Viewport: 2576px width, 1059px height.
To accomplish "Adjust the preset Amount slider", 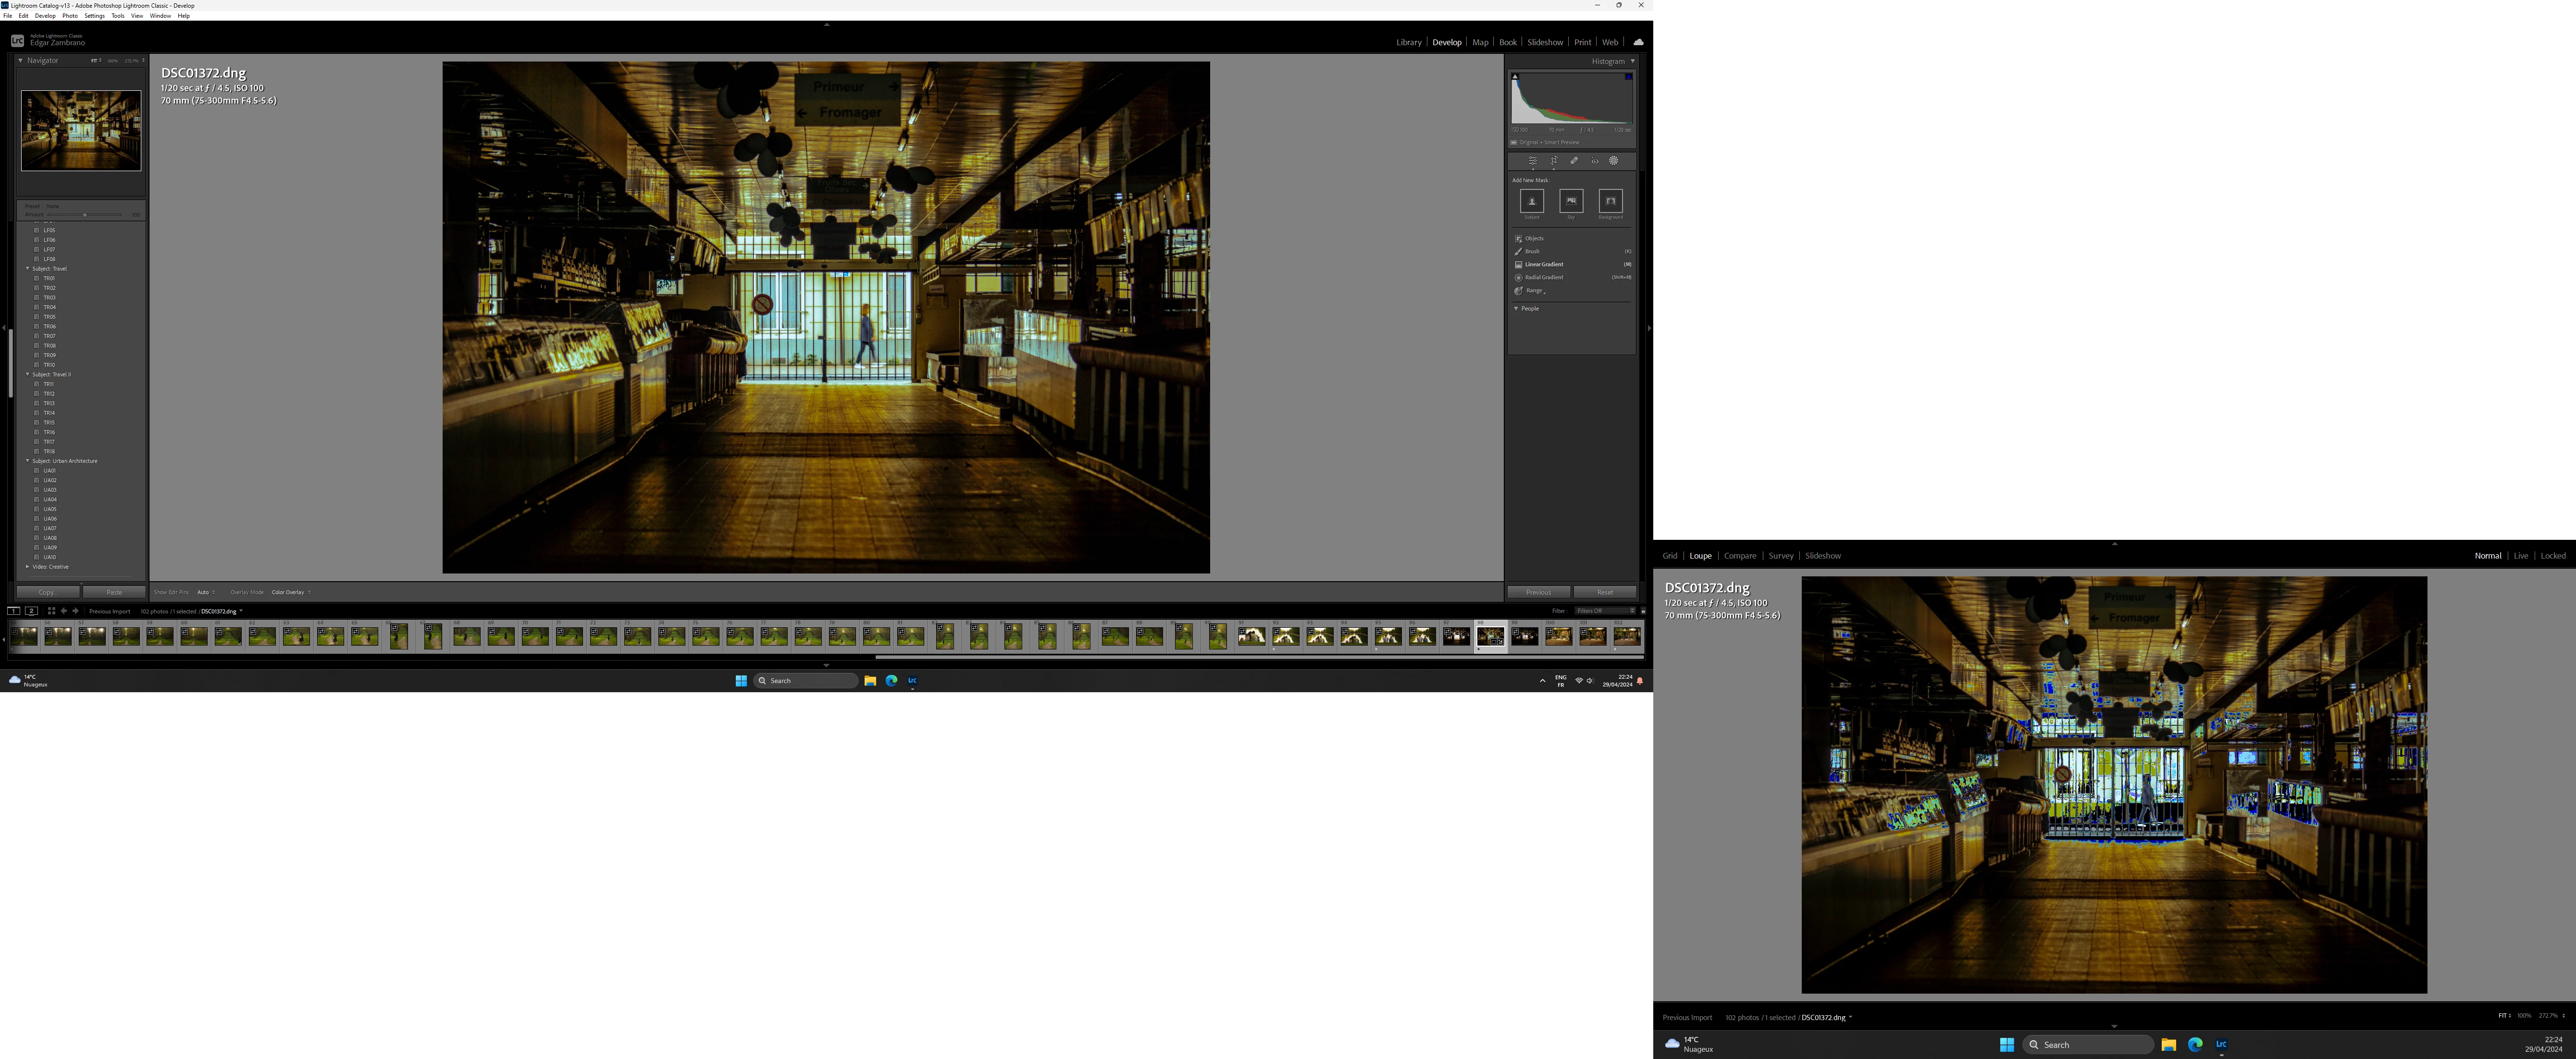I will point(85,214).
